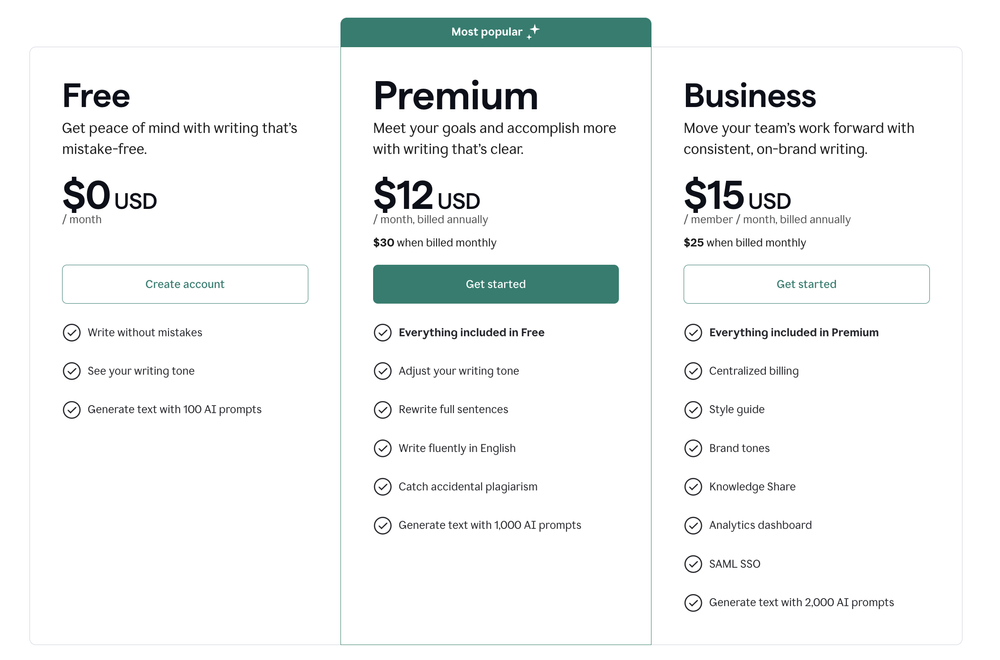Click the check icon beside Analytics dashboard

[x=693, y=525]
